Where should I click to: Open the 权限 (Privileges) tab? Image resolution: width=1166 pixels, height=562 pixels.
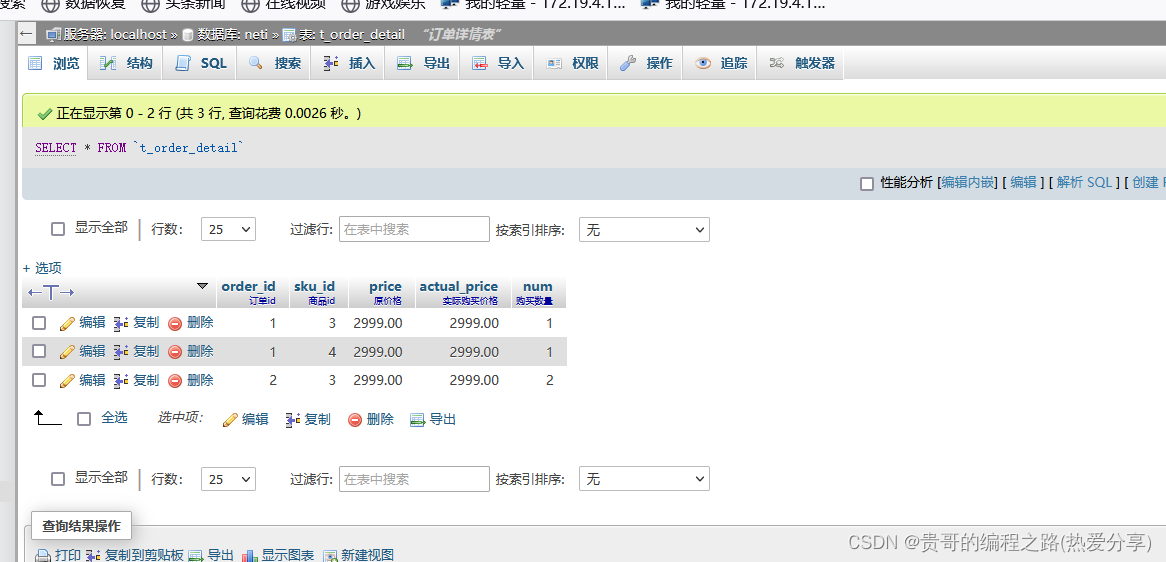573,64
